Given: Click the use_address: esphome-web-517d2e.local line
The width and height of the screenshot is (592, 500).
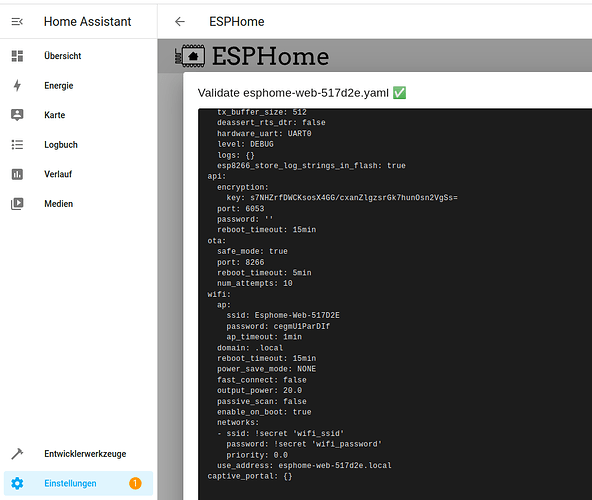Looking at the screenshot, I should point(304,466).
